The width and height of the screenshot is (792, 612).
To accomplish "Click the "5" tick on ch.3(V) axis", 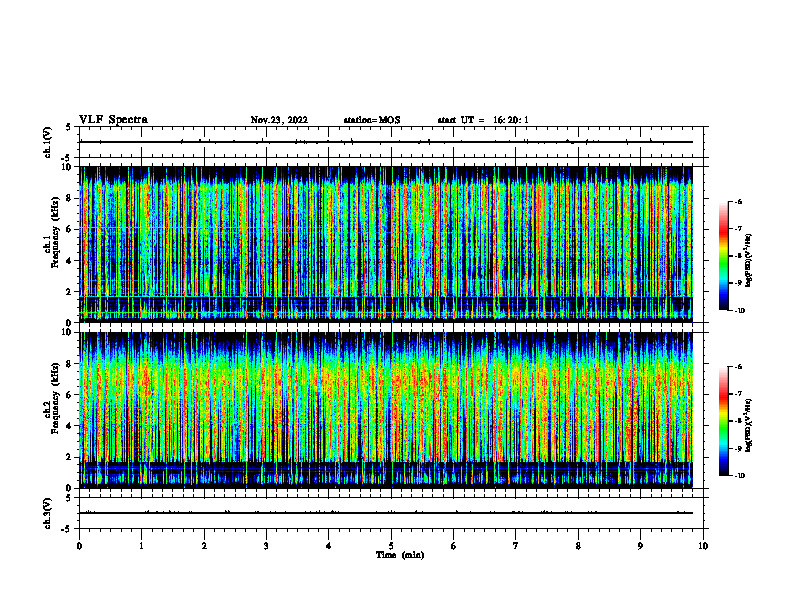I will (x=69, y=498).
